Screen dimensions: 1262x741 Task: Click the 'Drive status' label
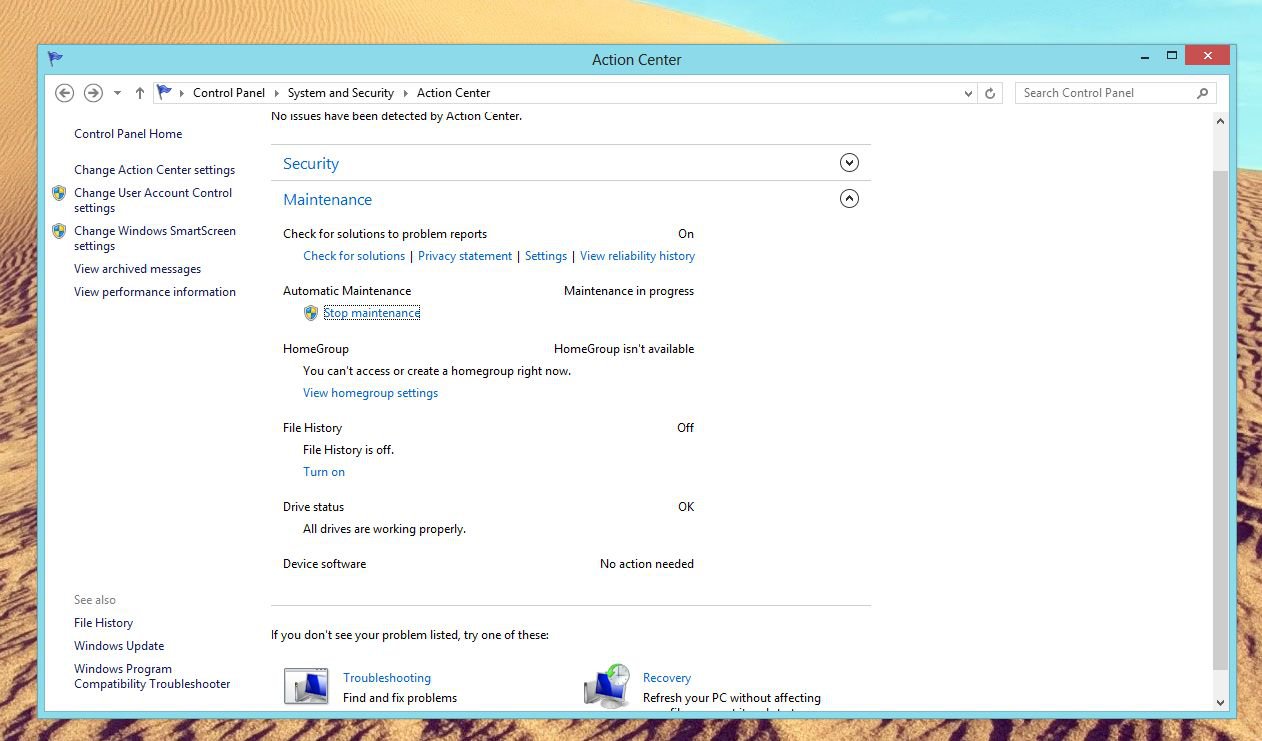pyautogui.click(x=313, y=507)
